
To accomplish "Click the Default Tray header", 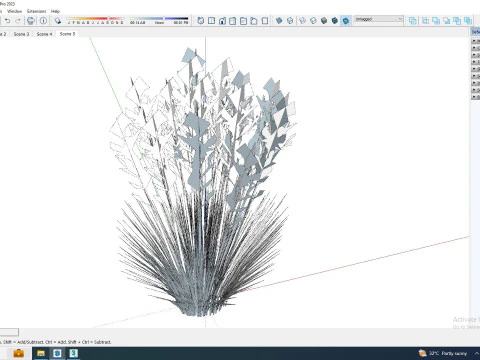I will [x=476, y=32].
